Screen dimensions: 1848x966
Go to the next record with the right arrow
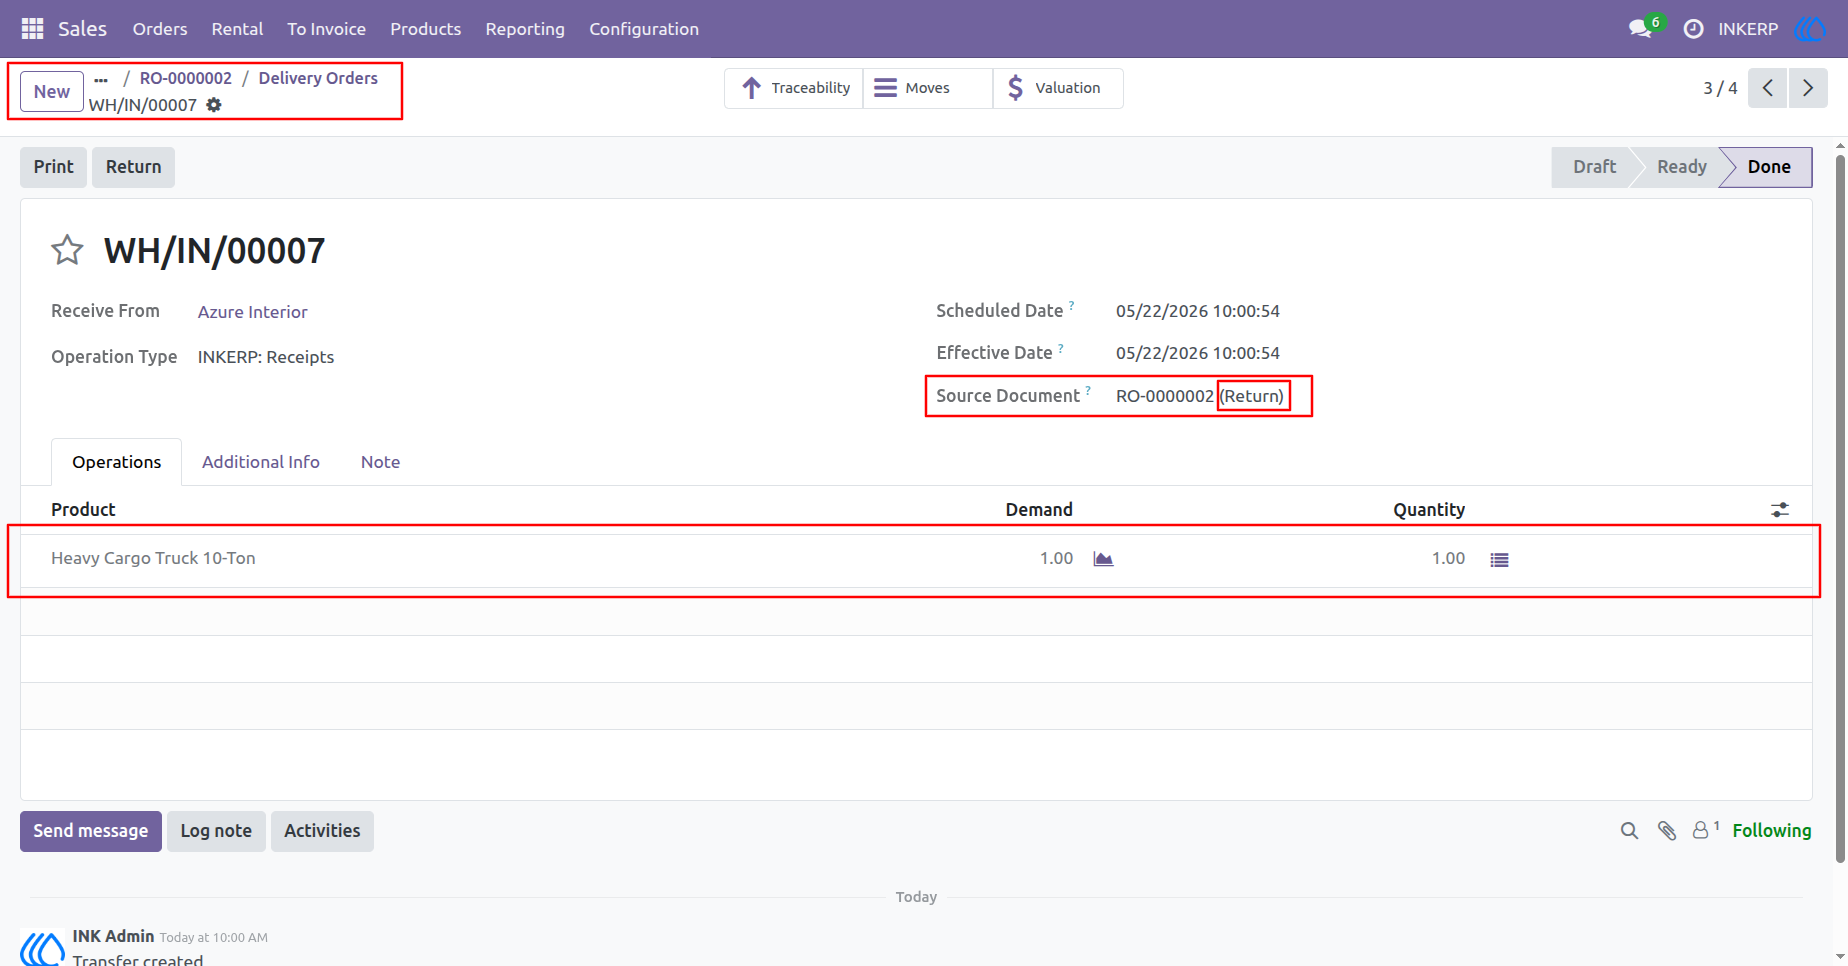tap(1808, 88)
